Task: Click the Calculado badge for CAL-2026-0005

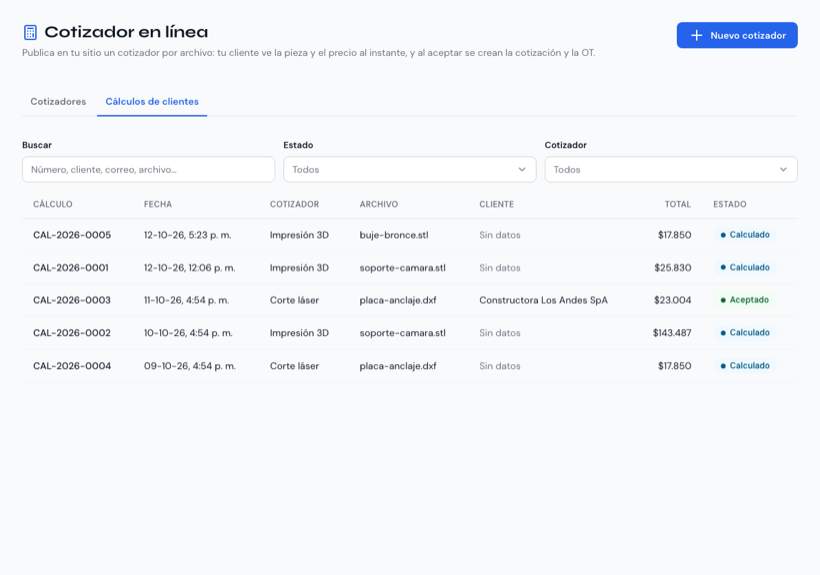Action: 745,235
